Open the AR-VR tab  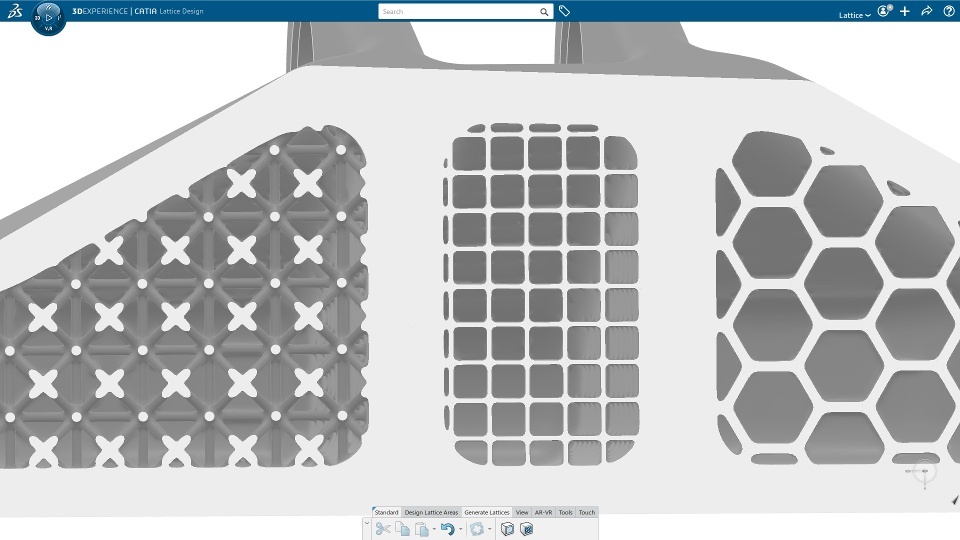click(x=543, y=512)
